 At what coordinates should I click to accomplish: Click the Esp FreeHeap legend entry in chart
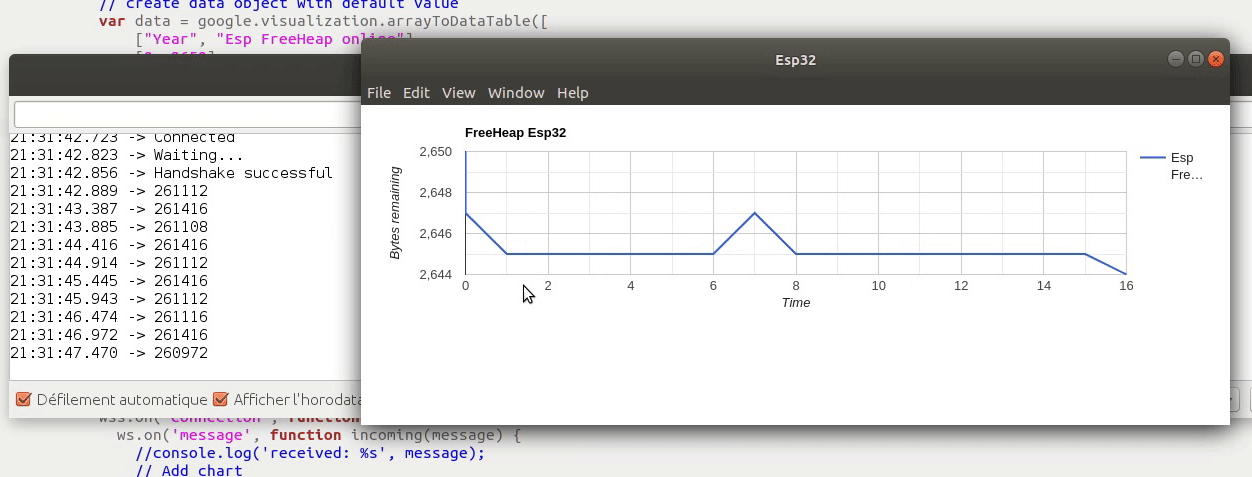pyautogui.click(x=1172, y=166)
